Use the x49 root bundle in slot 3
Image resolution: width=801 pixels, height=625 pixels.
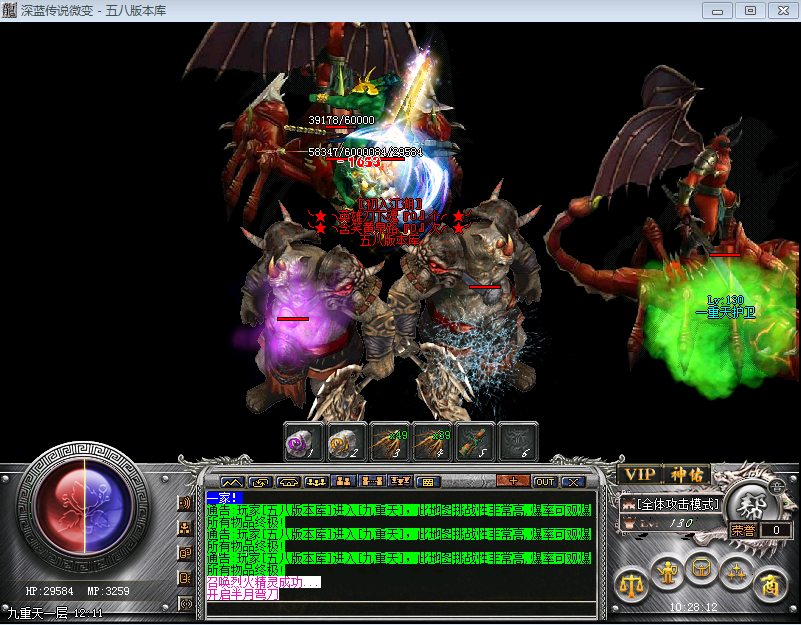point(390,442)
